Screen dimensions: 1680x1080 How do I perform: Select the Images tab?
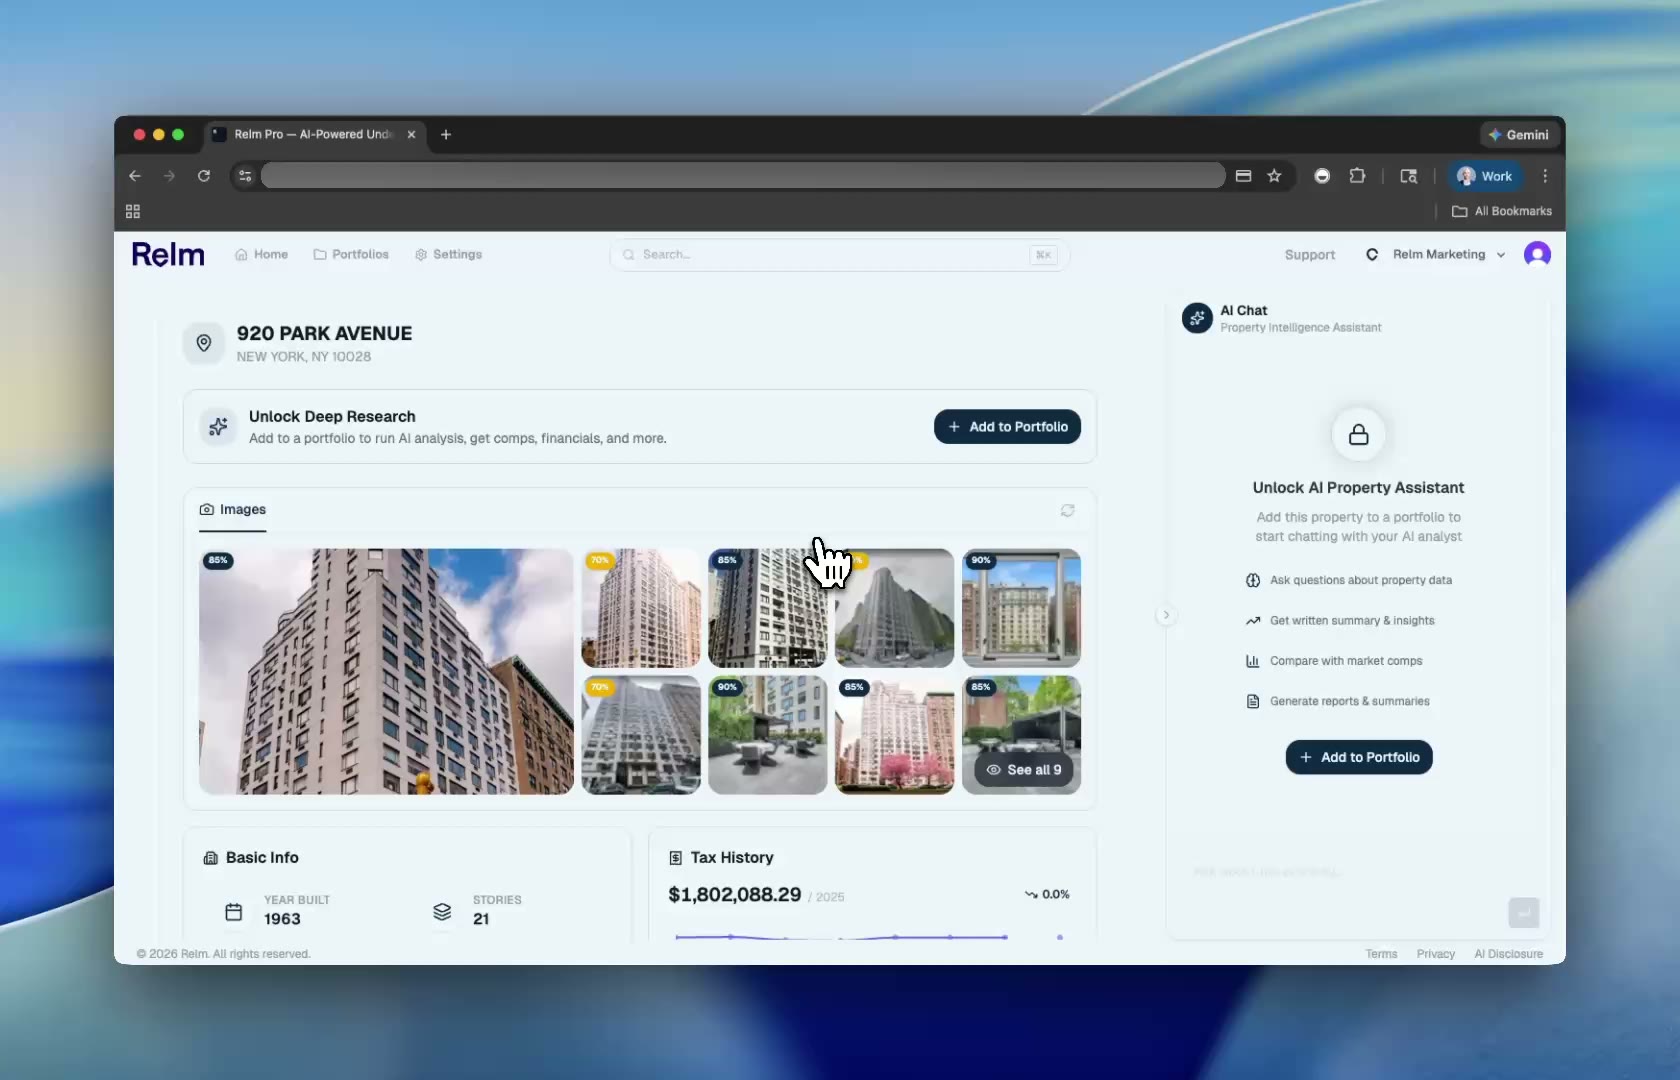[233, 510]
